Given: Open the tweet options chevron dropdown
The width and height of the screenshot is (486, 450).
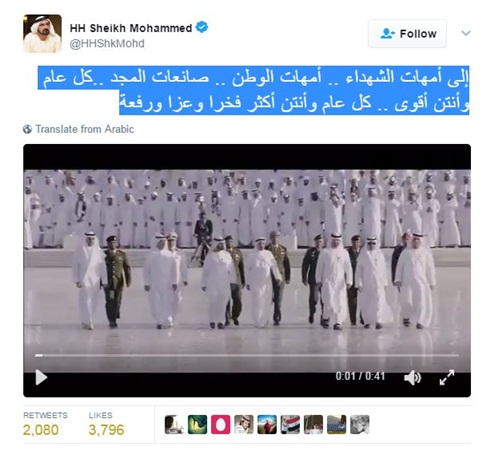Looking at the screenshot, I should point(466,33).
